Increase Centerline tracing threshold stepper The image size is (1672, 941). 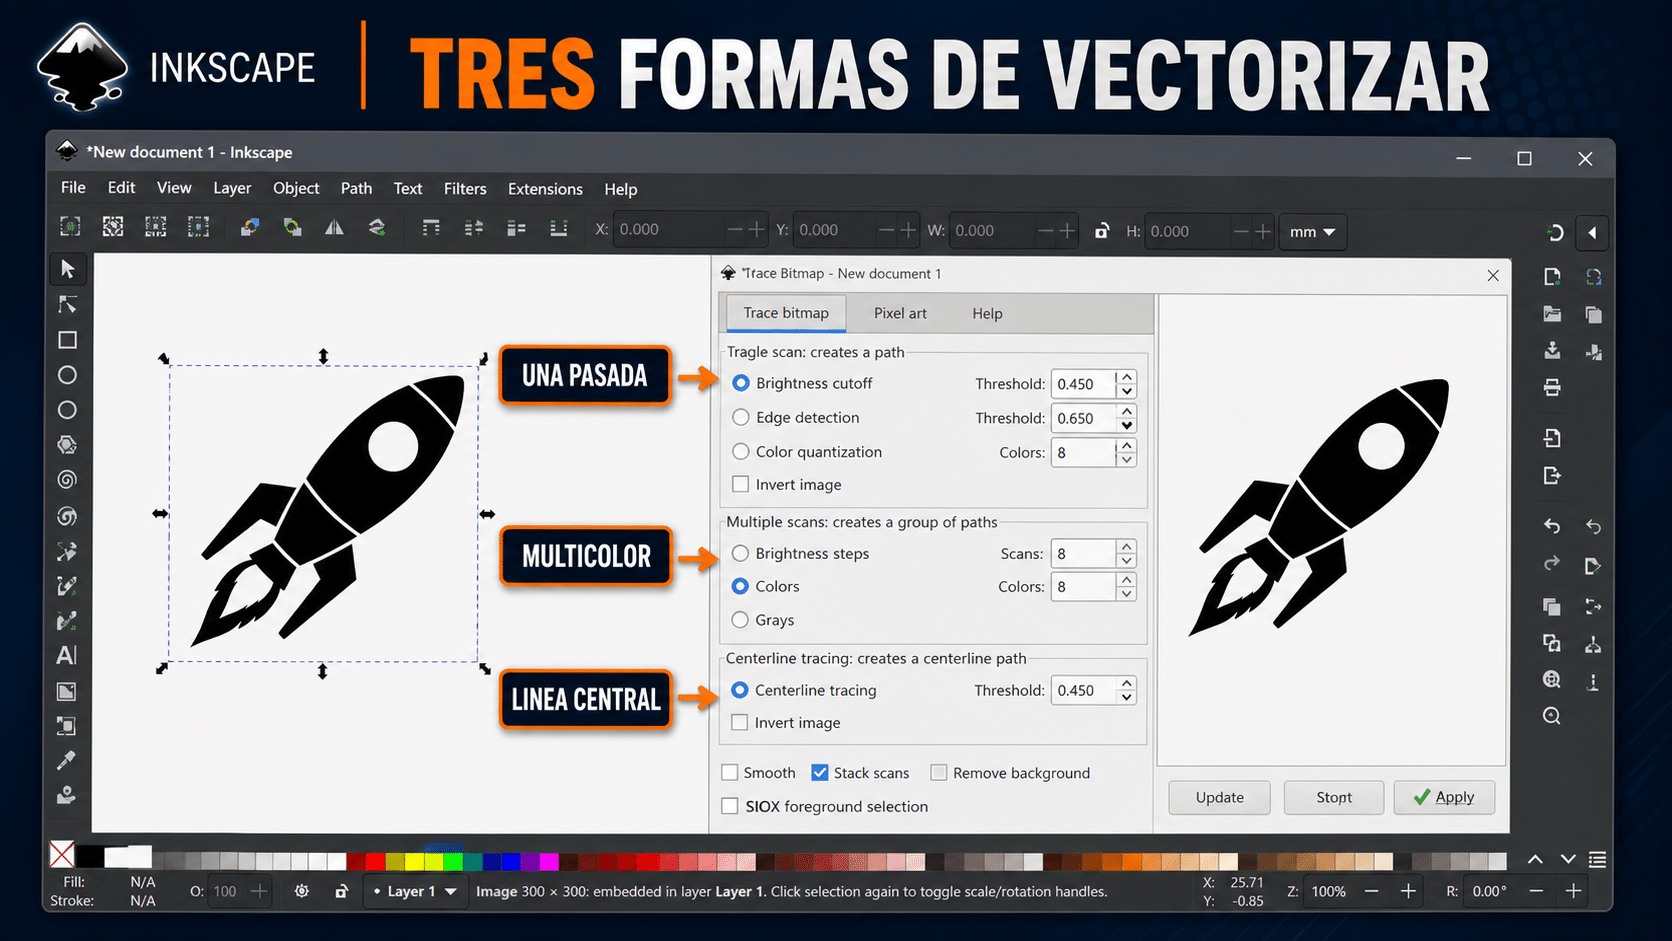pyautogui.click(x=1127, y=683)
